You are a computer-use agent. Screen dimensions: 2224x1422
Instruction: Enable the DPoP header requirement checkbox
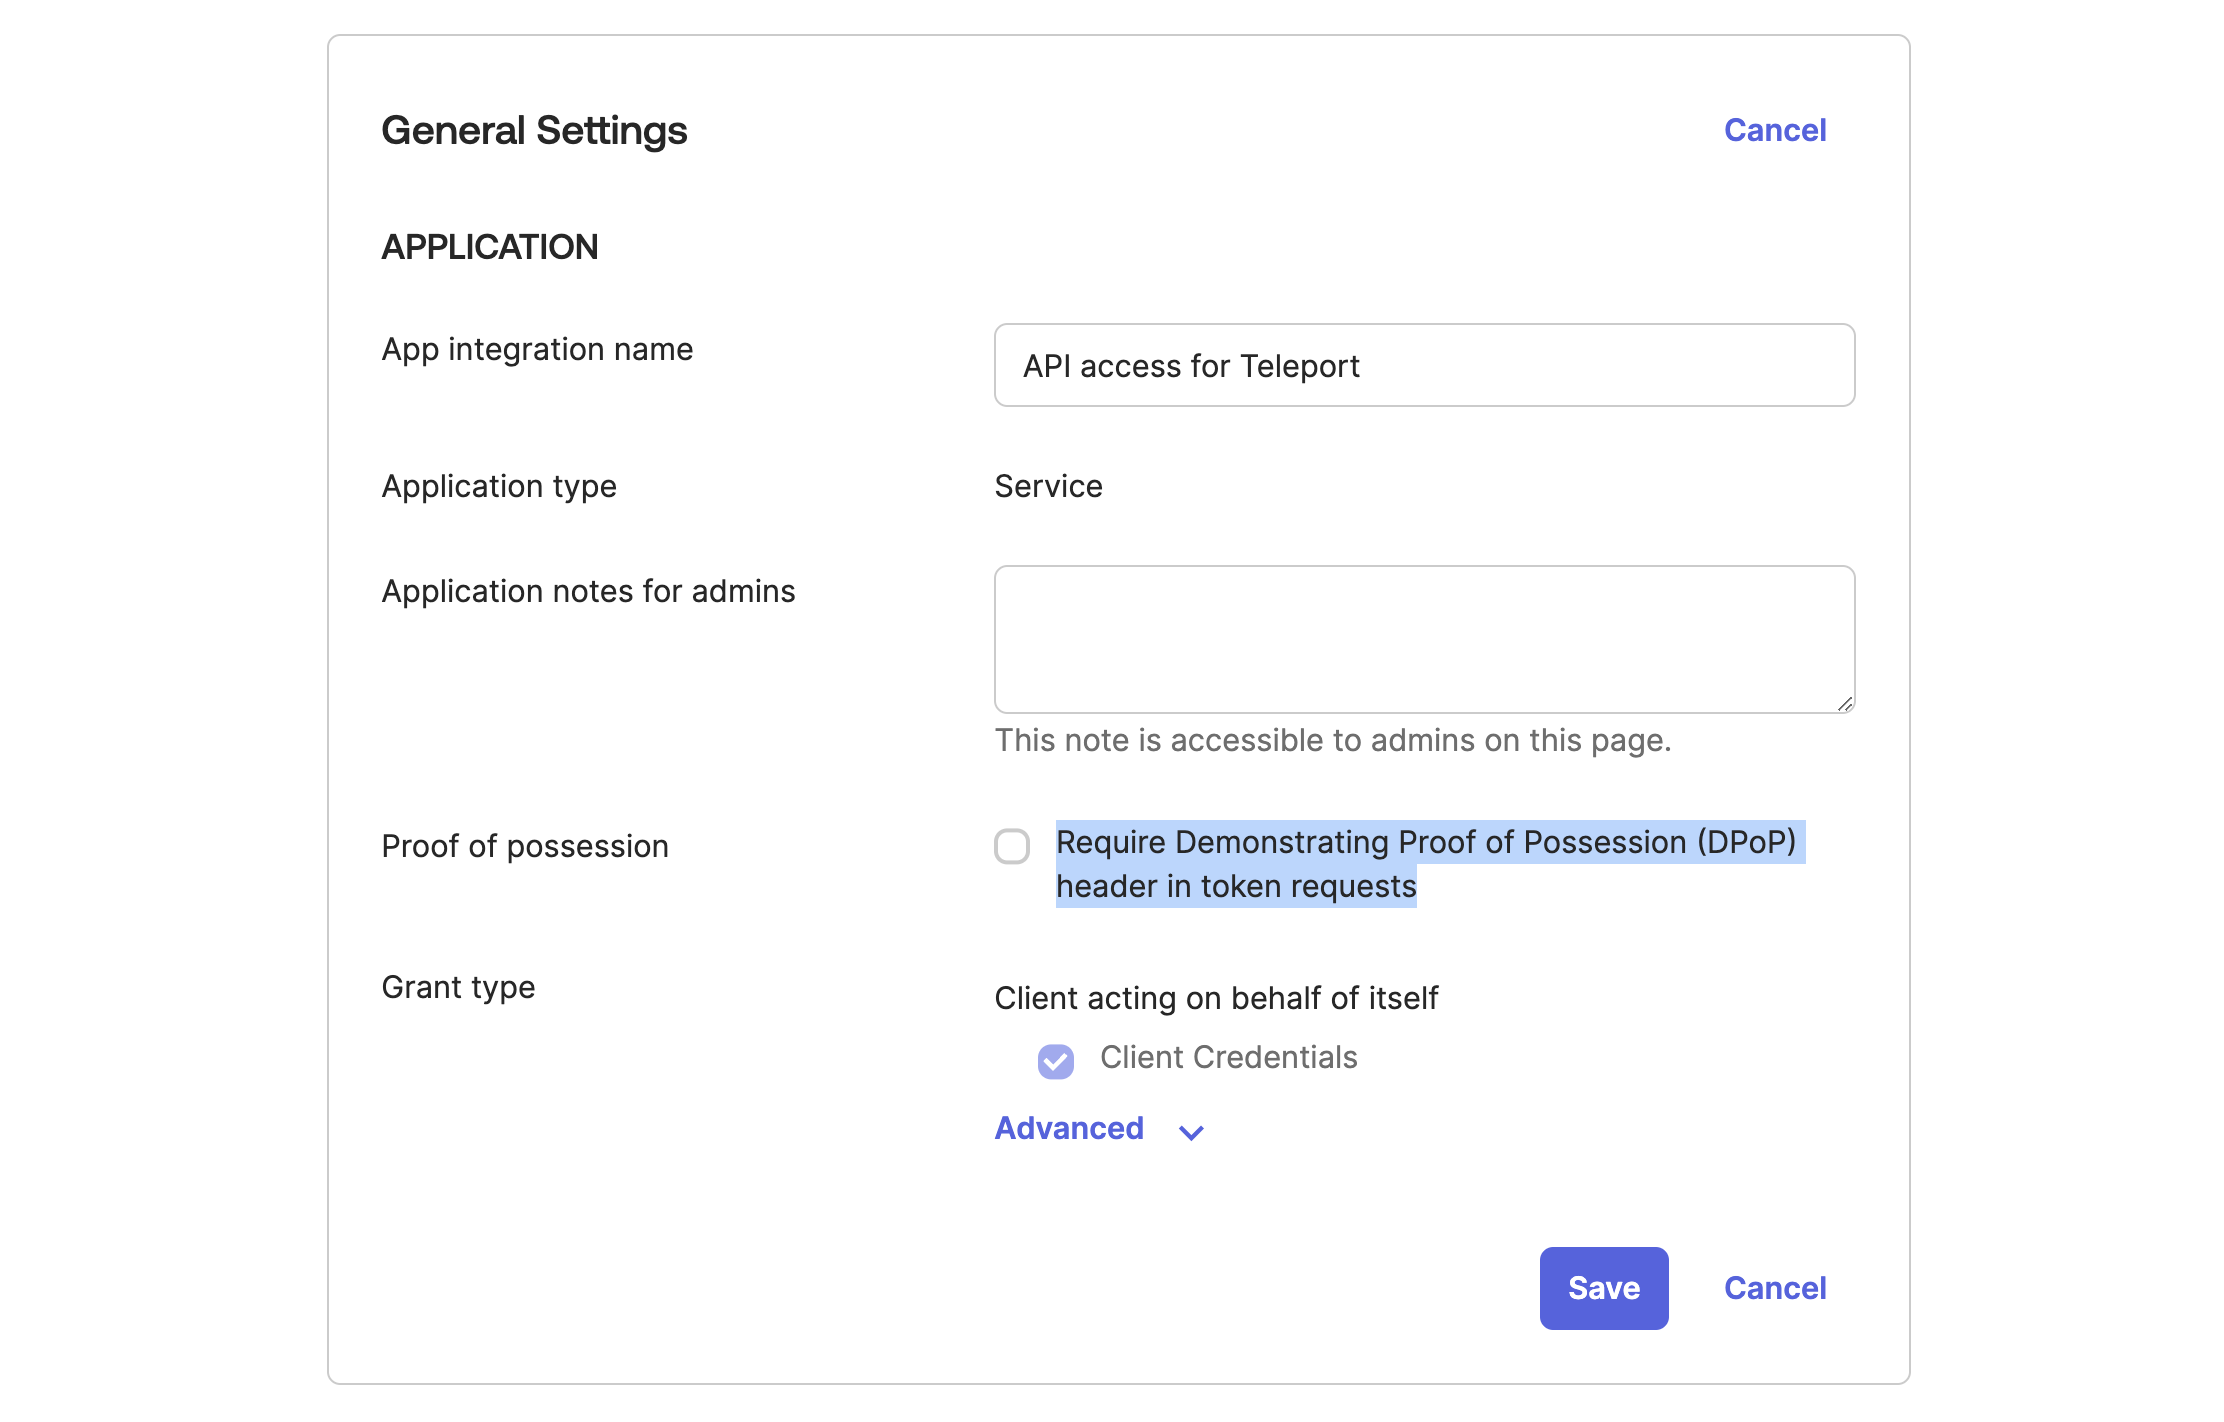click(1012, 846)
